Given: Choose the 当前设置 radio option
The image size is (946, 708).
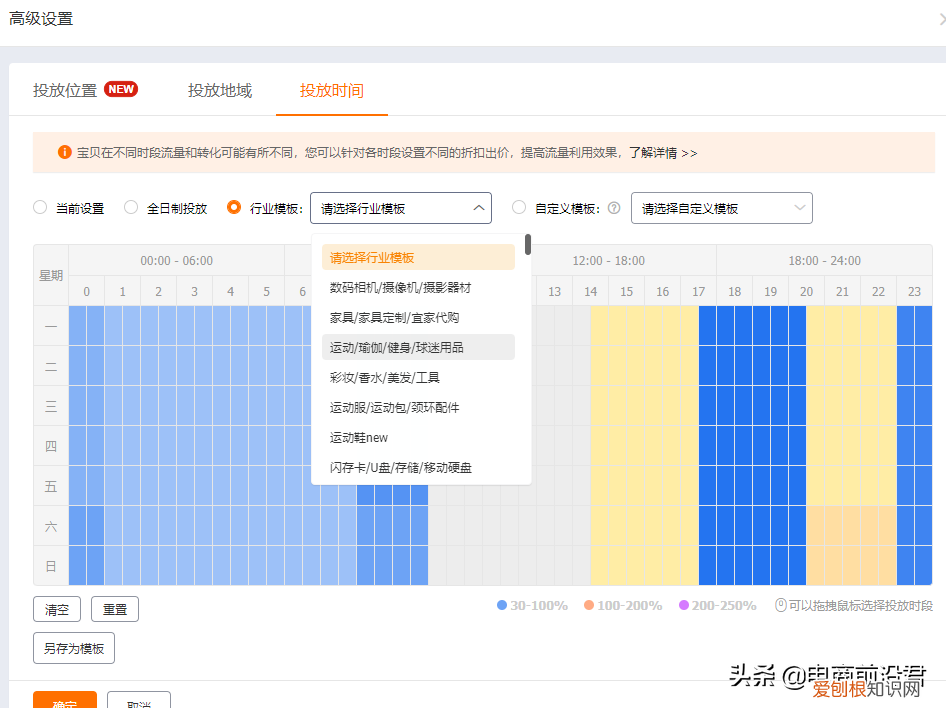Looking at the screenshot, I should [x=39, y=207].
